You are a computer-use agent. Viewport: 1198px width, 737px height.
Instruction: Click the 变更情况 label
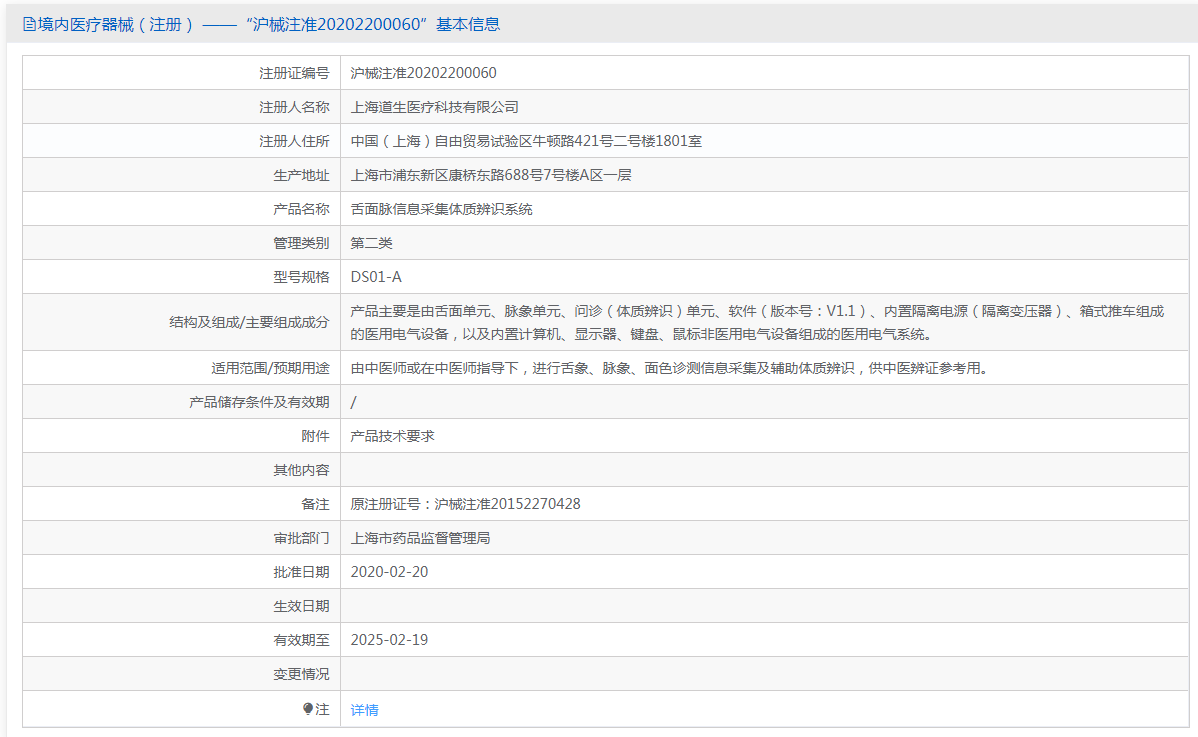click(301, 674)
